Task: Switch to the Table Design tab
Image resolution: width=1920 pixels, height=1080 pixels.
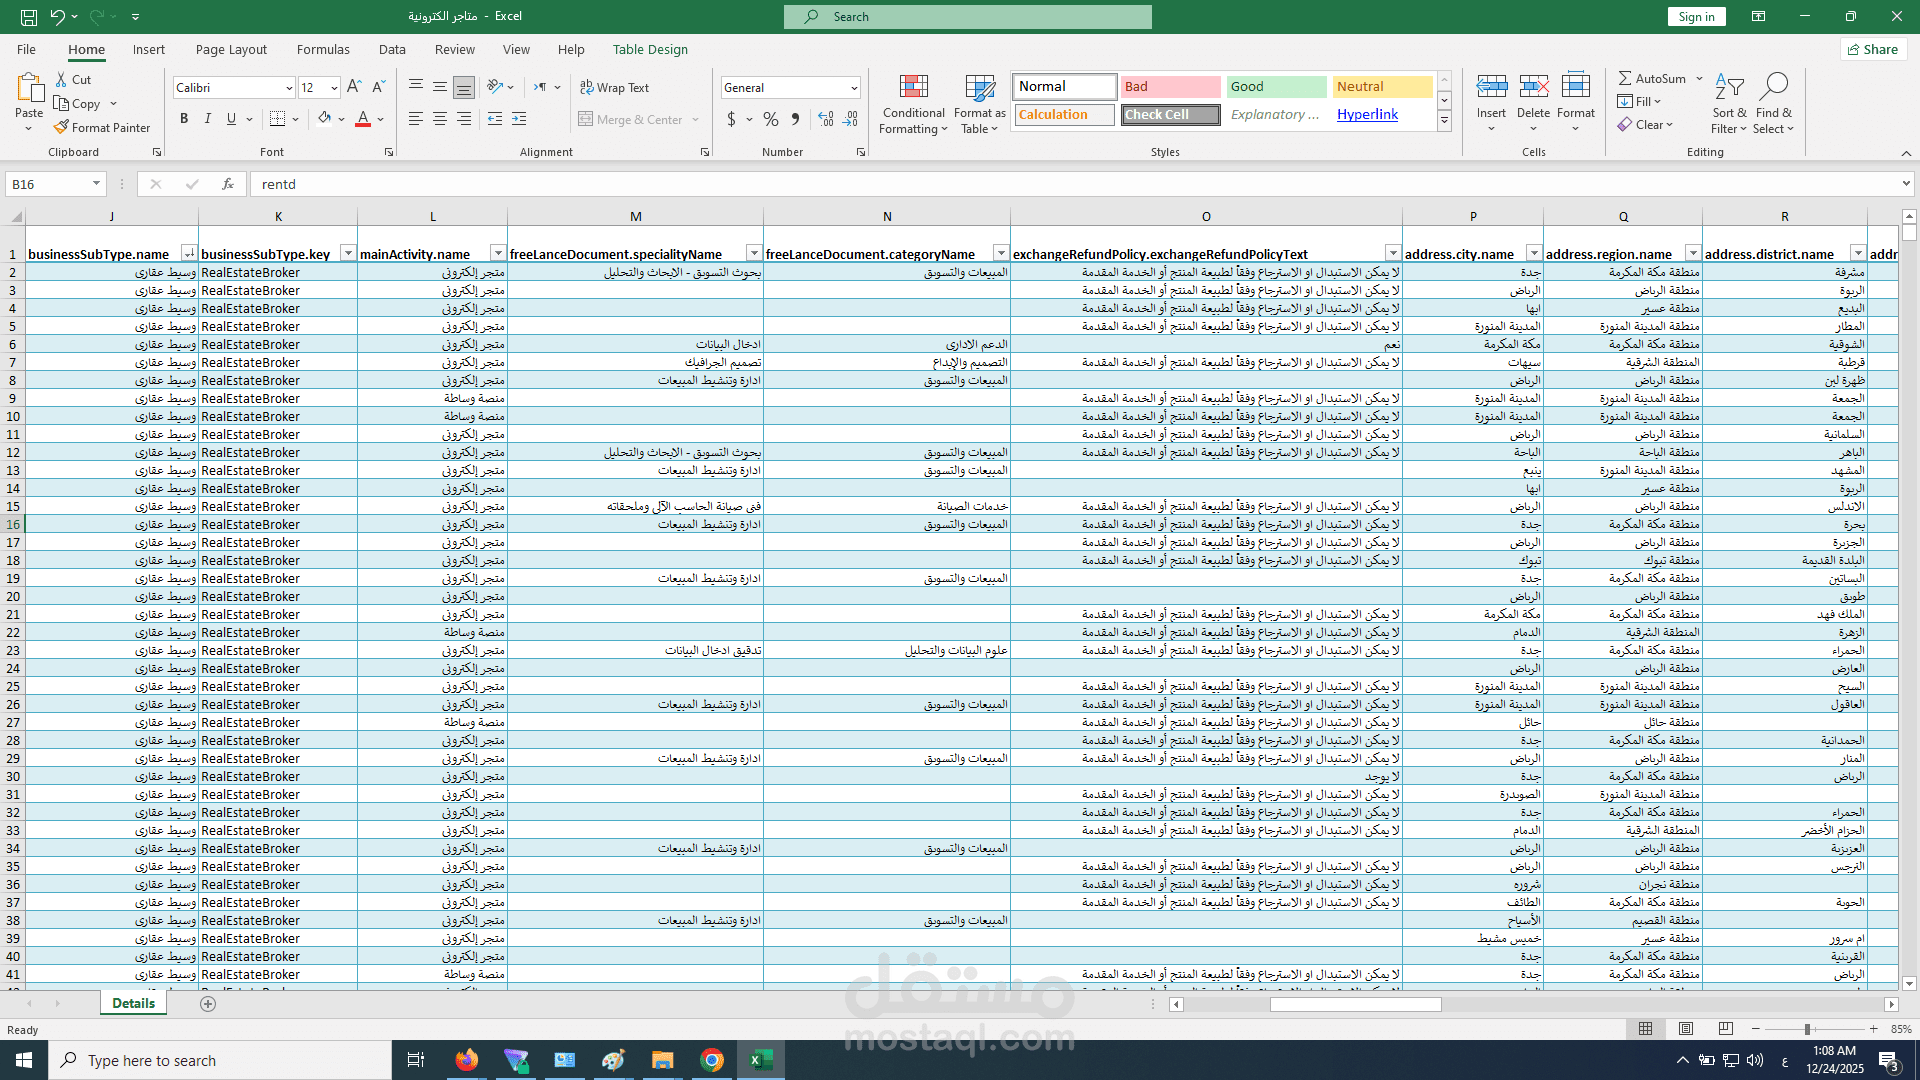Action: coord(650,49)
